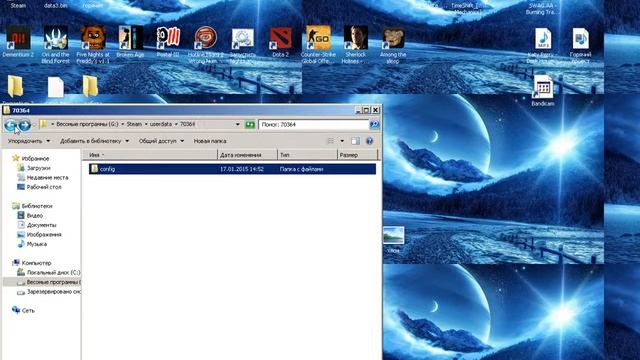Expand the view options dropdown arrow

(342, 141)
